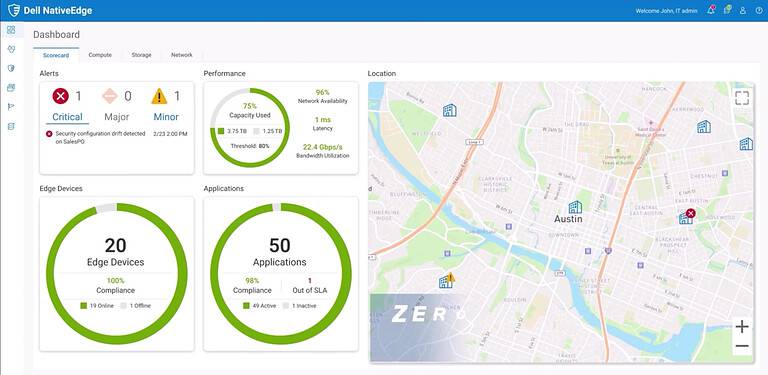
Task: Switch to the Storage tab
Action: [x=141, y=55]
